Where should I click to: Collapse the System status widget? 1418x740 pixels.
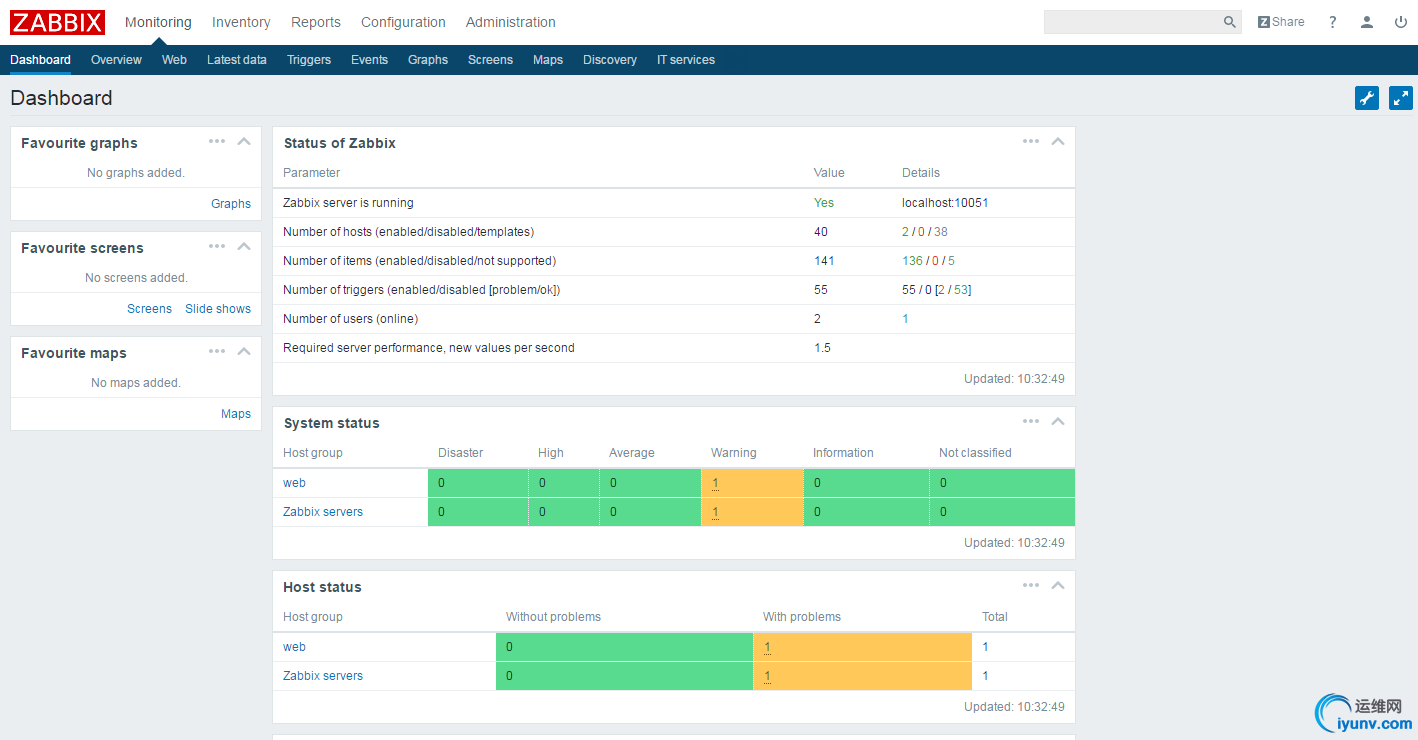coord(1057,421)
